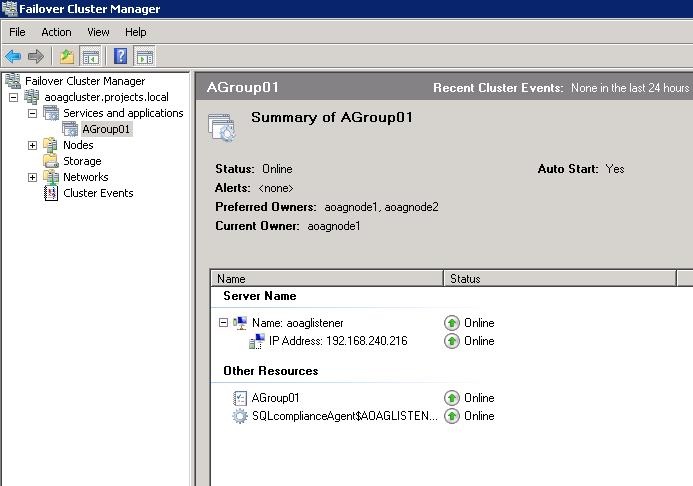Click the 'Summary of AGroup01' heading
The height and width of the screenshot is (486, 693).
tap(332, 118)
